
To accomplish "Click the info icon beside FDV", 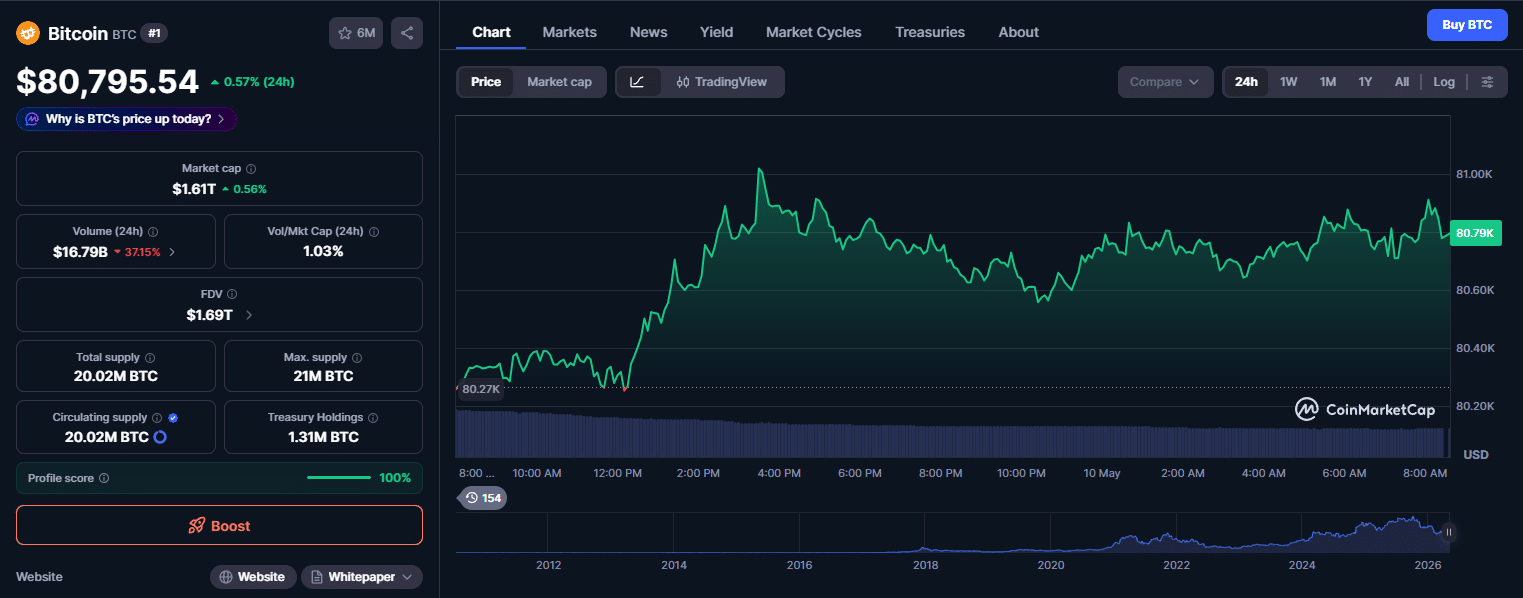I will click(232, 294).
